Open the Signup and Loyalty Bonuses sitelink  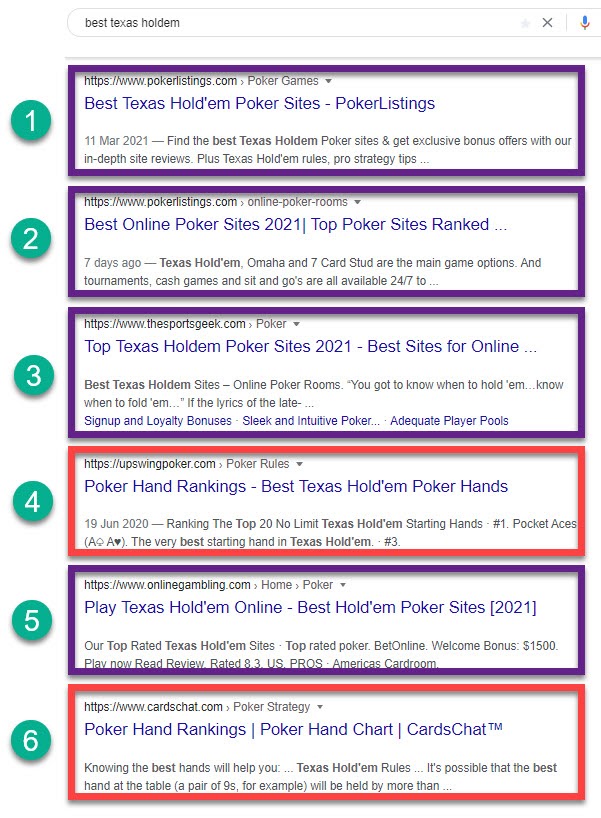click(x=158, y=421)
